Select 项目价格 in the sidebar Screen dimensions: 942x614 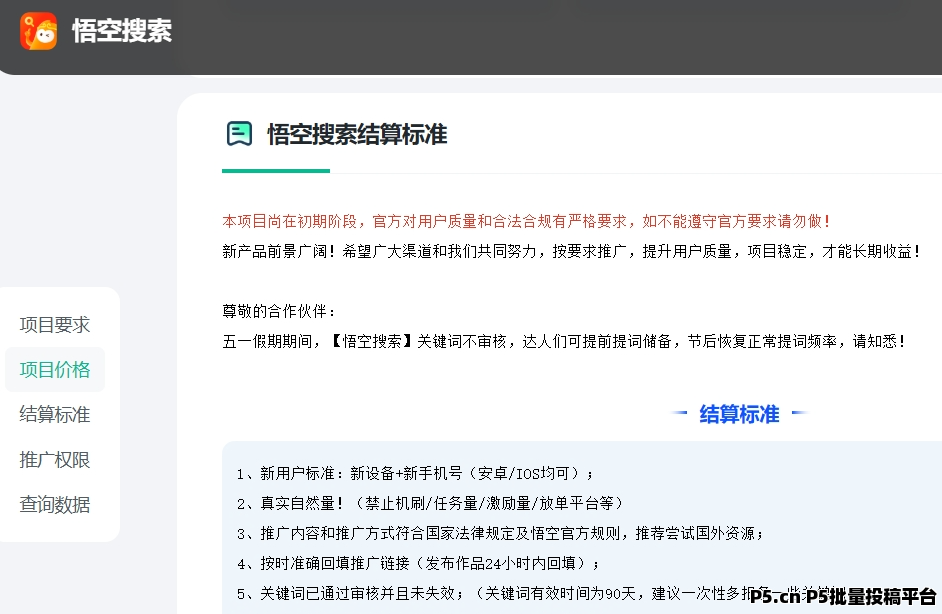(55, 369)
